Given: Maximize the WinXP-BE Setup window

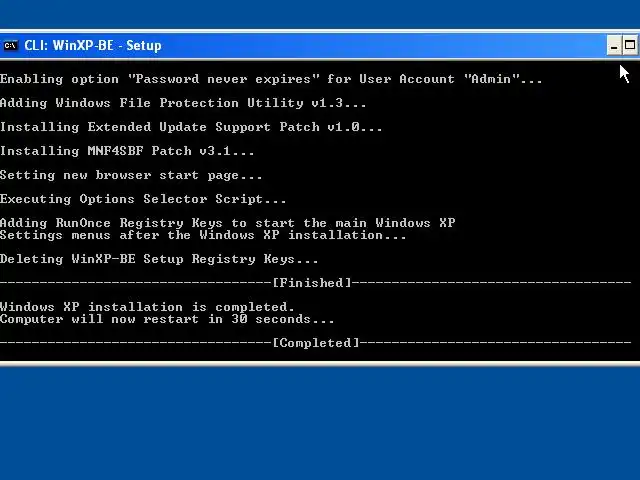Looking at the screenshot, I should pos(630,45).
